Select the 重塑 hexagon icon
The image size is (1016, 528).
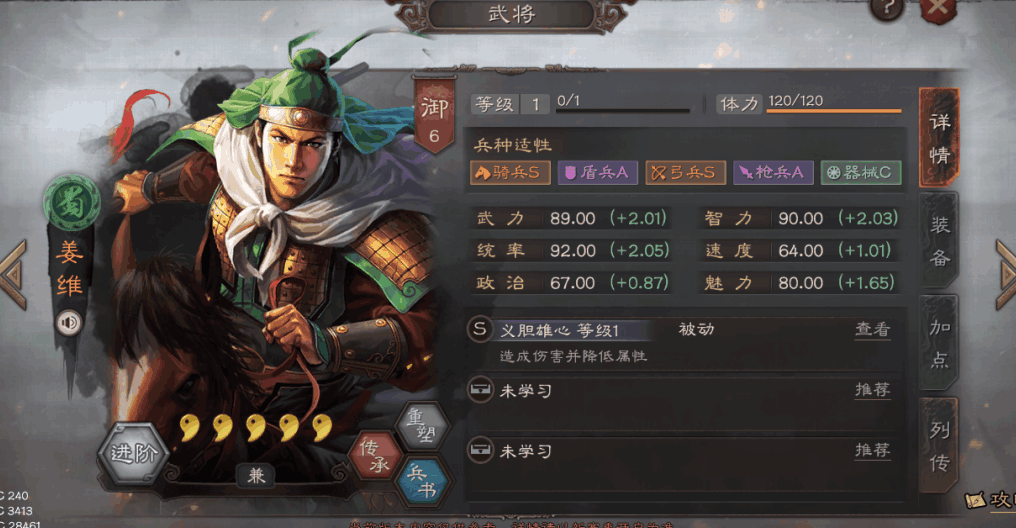point(422,426)
